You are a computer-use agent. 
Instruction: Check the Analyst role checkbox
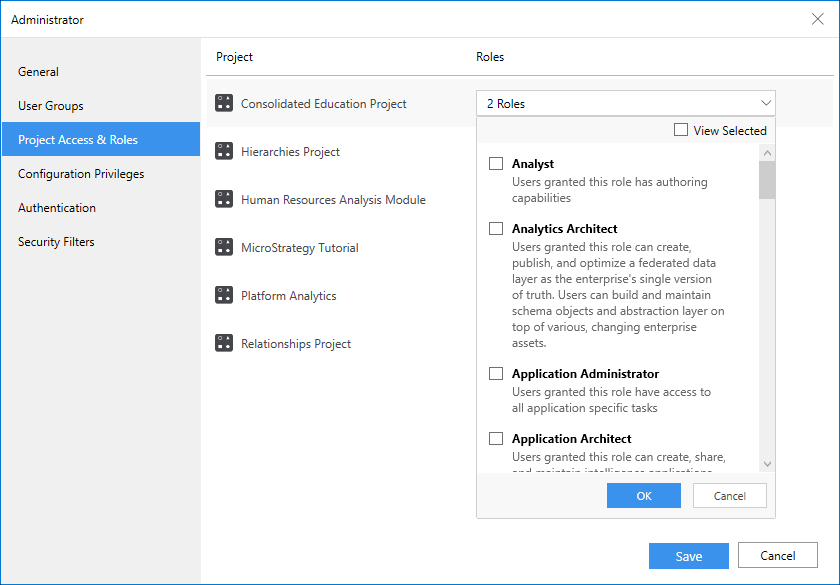pyautogui.click(x=496, y=164)
